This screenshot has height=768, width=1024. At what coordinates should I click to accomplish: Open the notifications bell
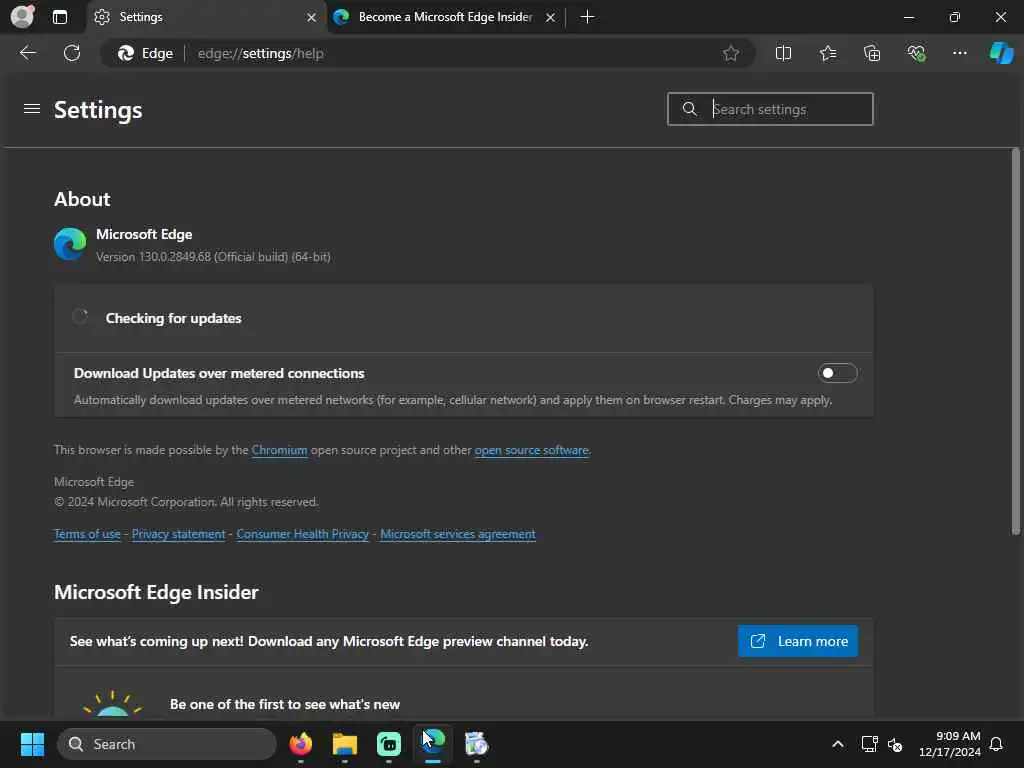click(996, 744)
